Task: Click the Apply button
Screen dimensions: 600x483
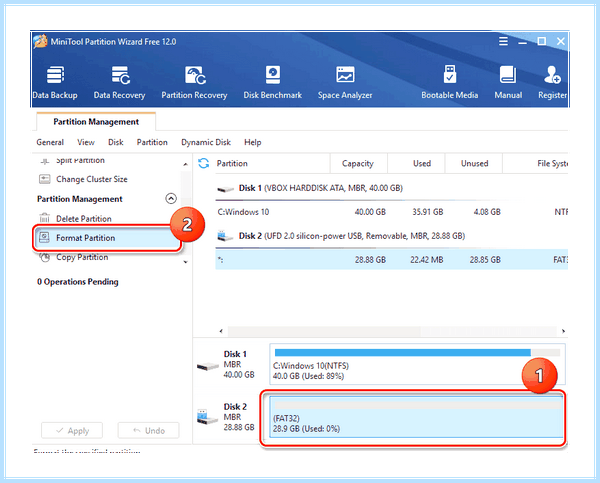Action: click(72, 431)
